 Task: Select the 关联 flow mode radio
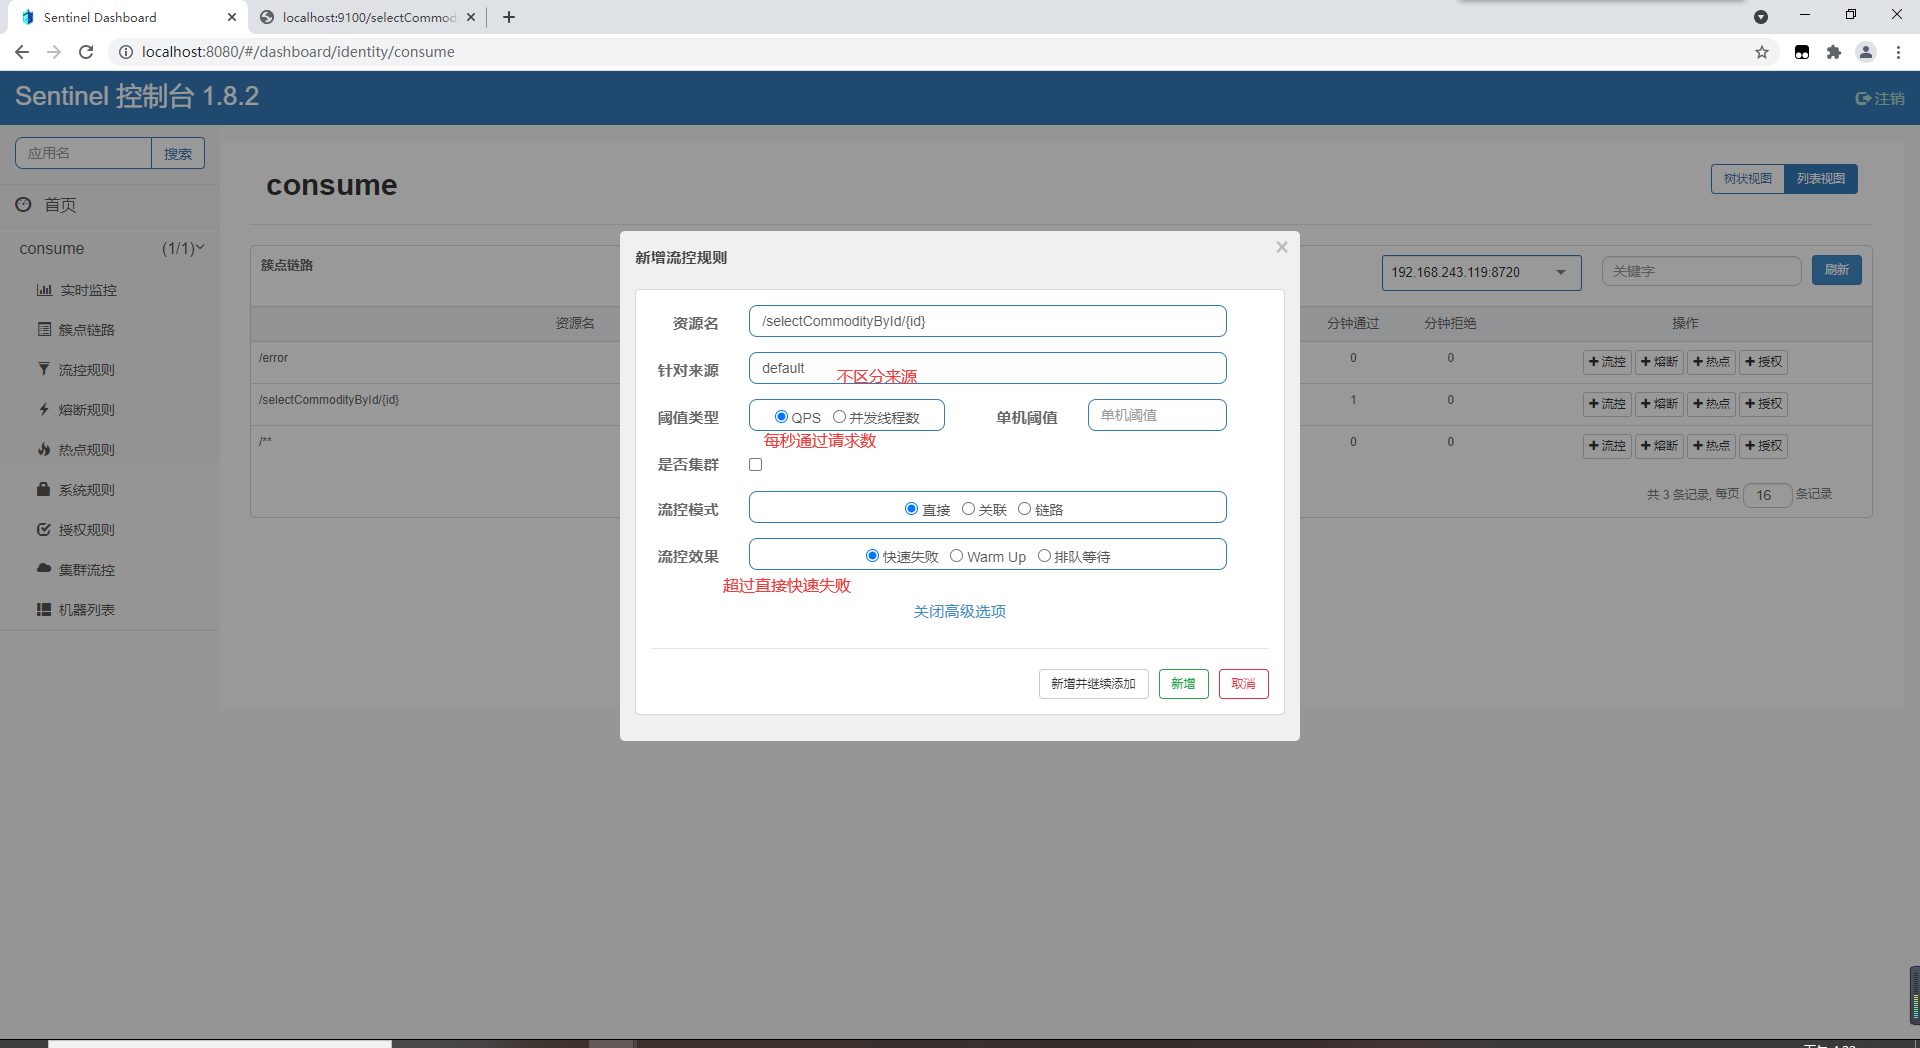click(x=968, y=509)
